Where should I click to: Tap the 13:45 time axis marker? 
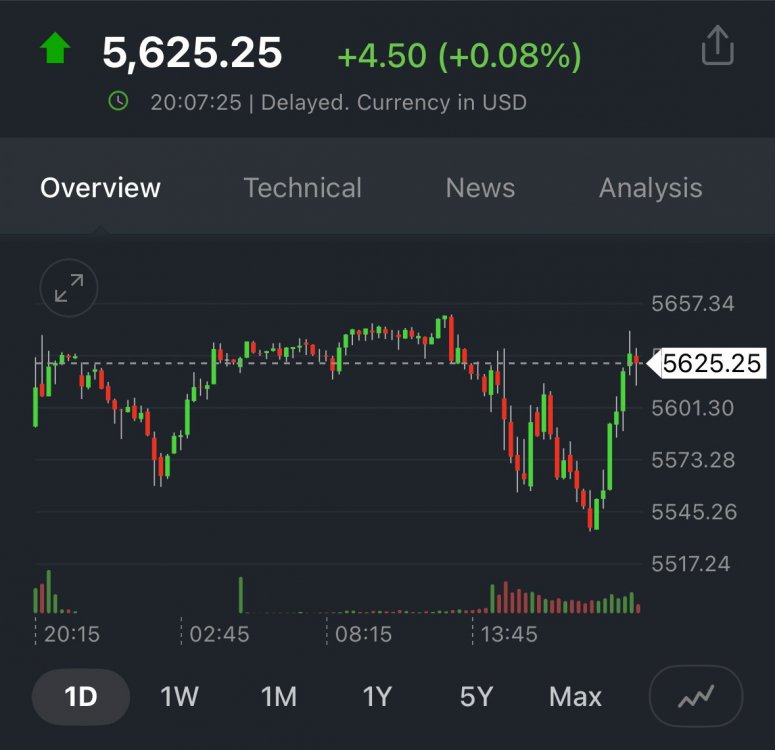click(x=509, y=634)
